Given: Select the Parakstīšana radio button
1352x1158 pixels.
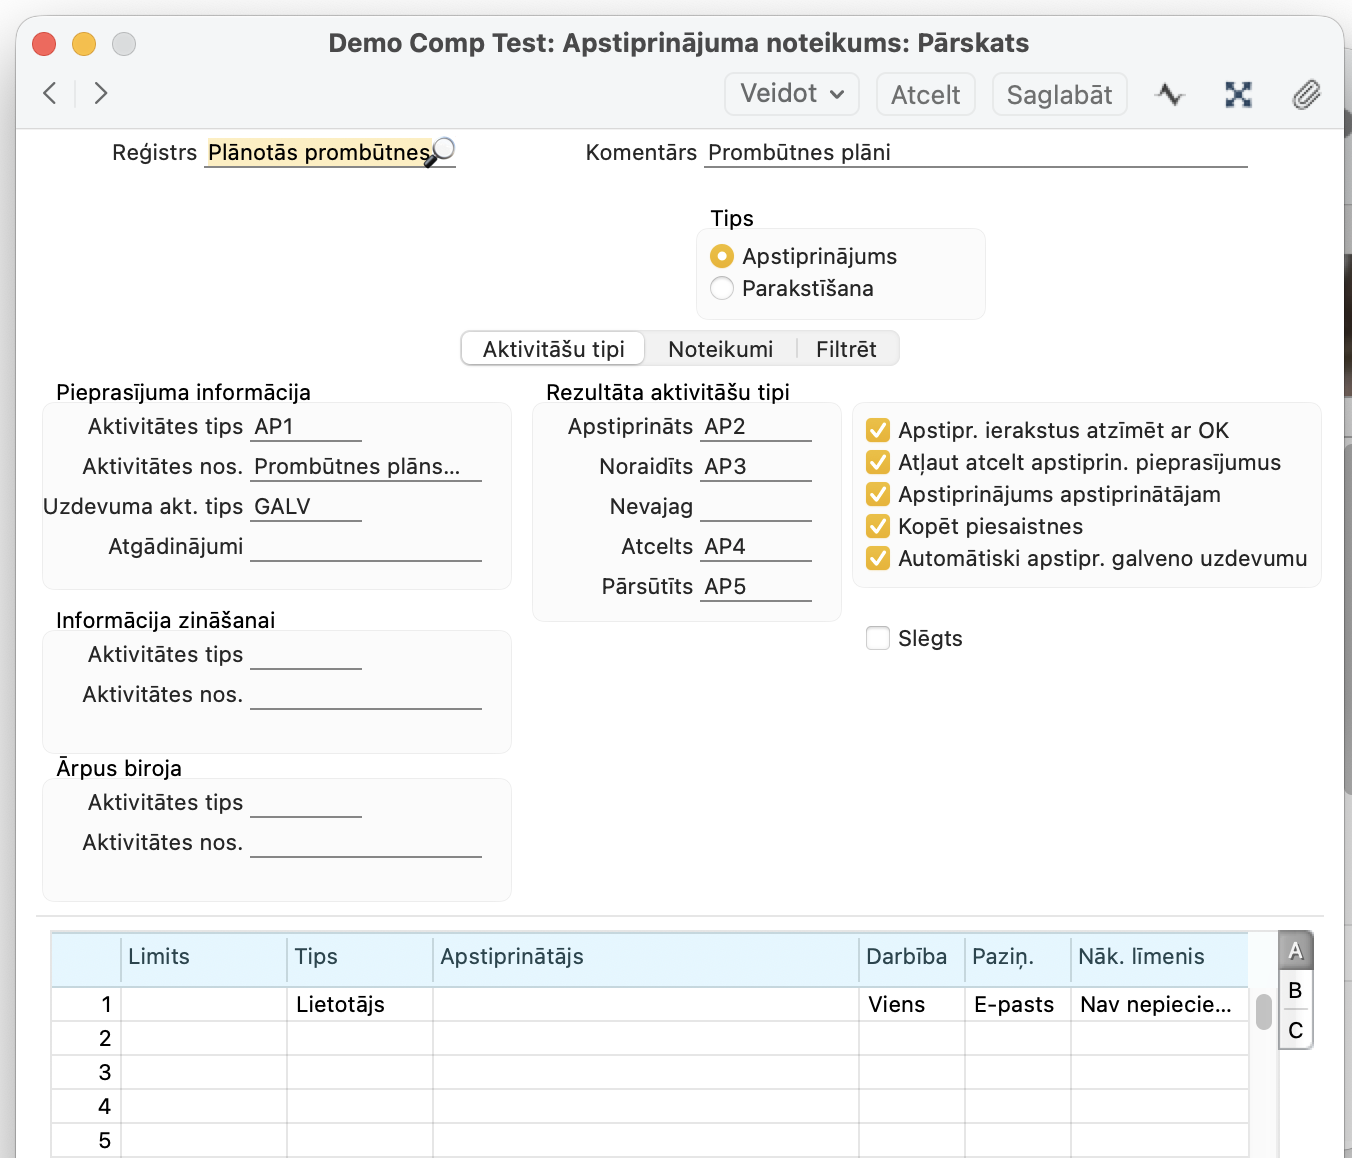Looking at the screenshot, I should point(722,289).
